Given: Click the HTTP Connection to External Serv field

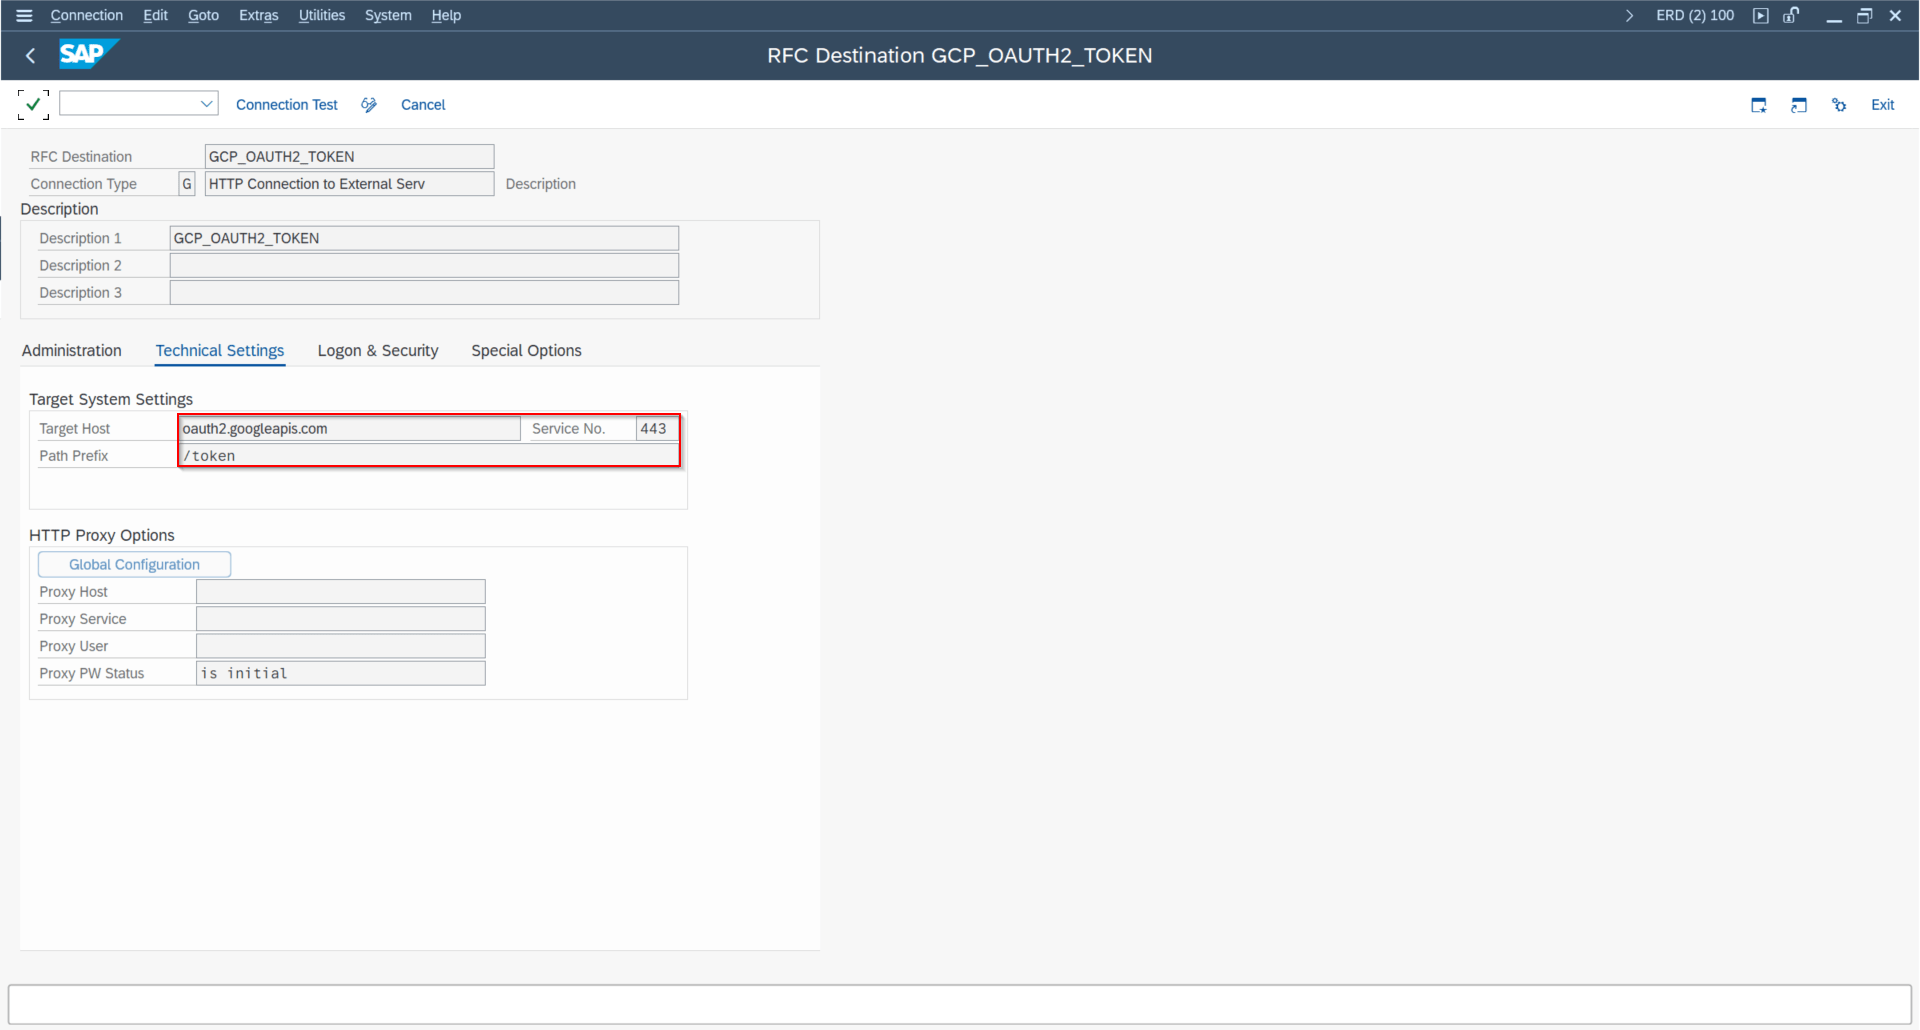Looking at the screenshot, I should 349,184.
